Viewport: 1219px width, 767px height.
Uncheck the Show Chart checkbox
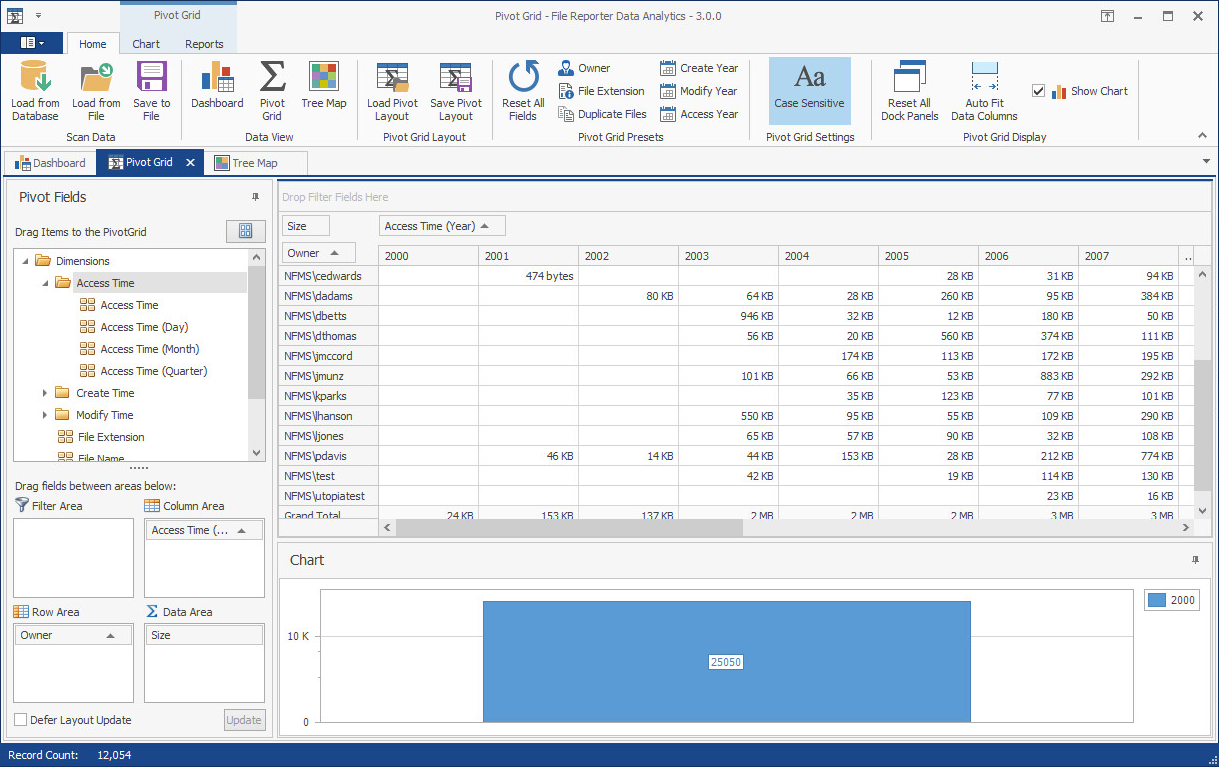[x=1038, y=91]
